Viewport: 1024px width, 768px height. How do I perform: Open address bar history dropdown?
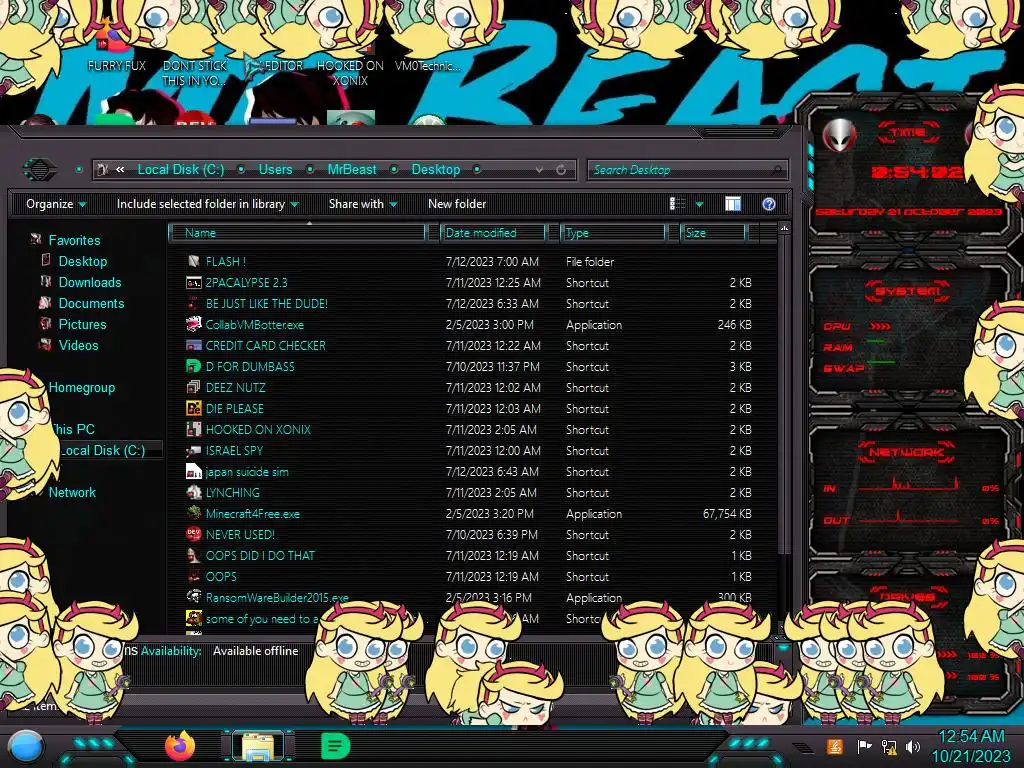coord(539,170)
